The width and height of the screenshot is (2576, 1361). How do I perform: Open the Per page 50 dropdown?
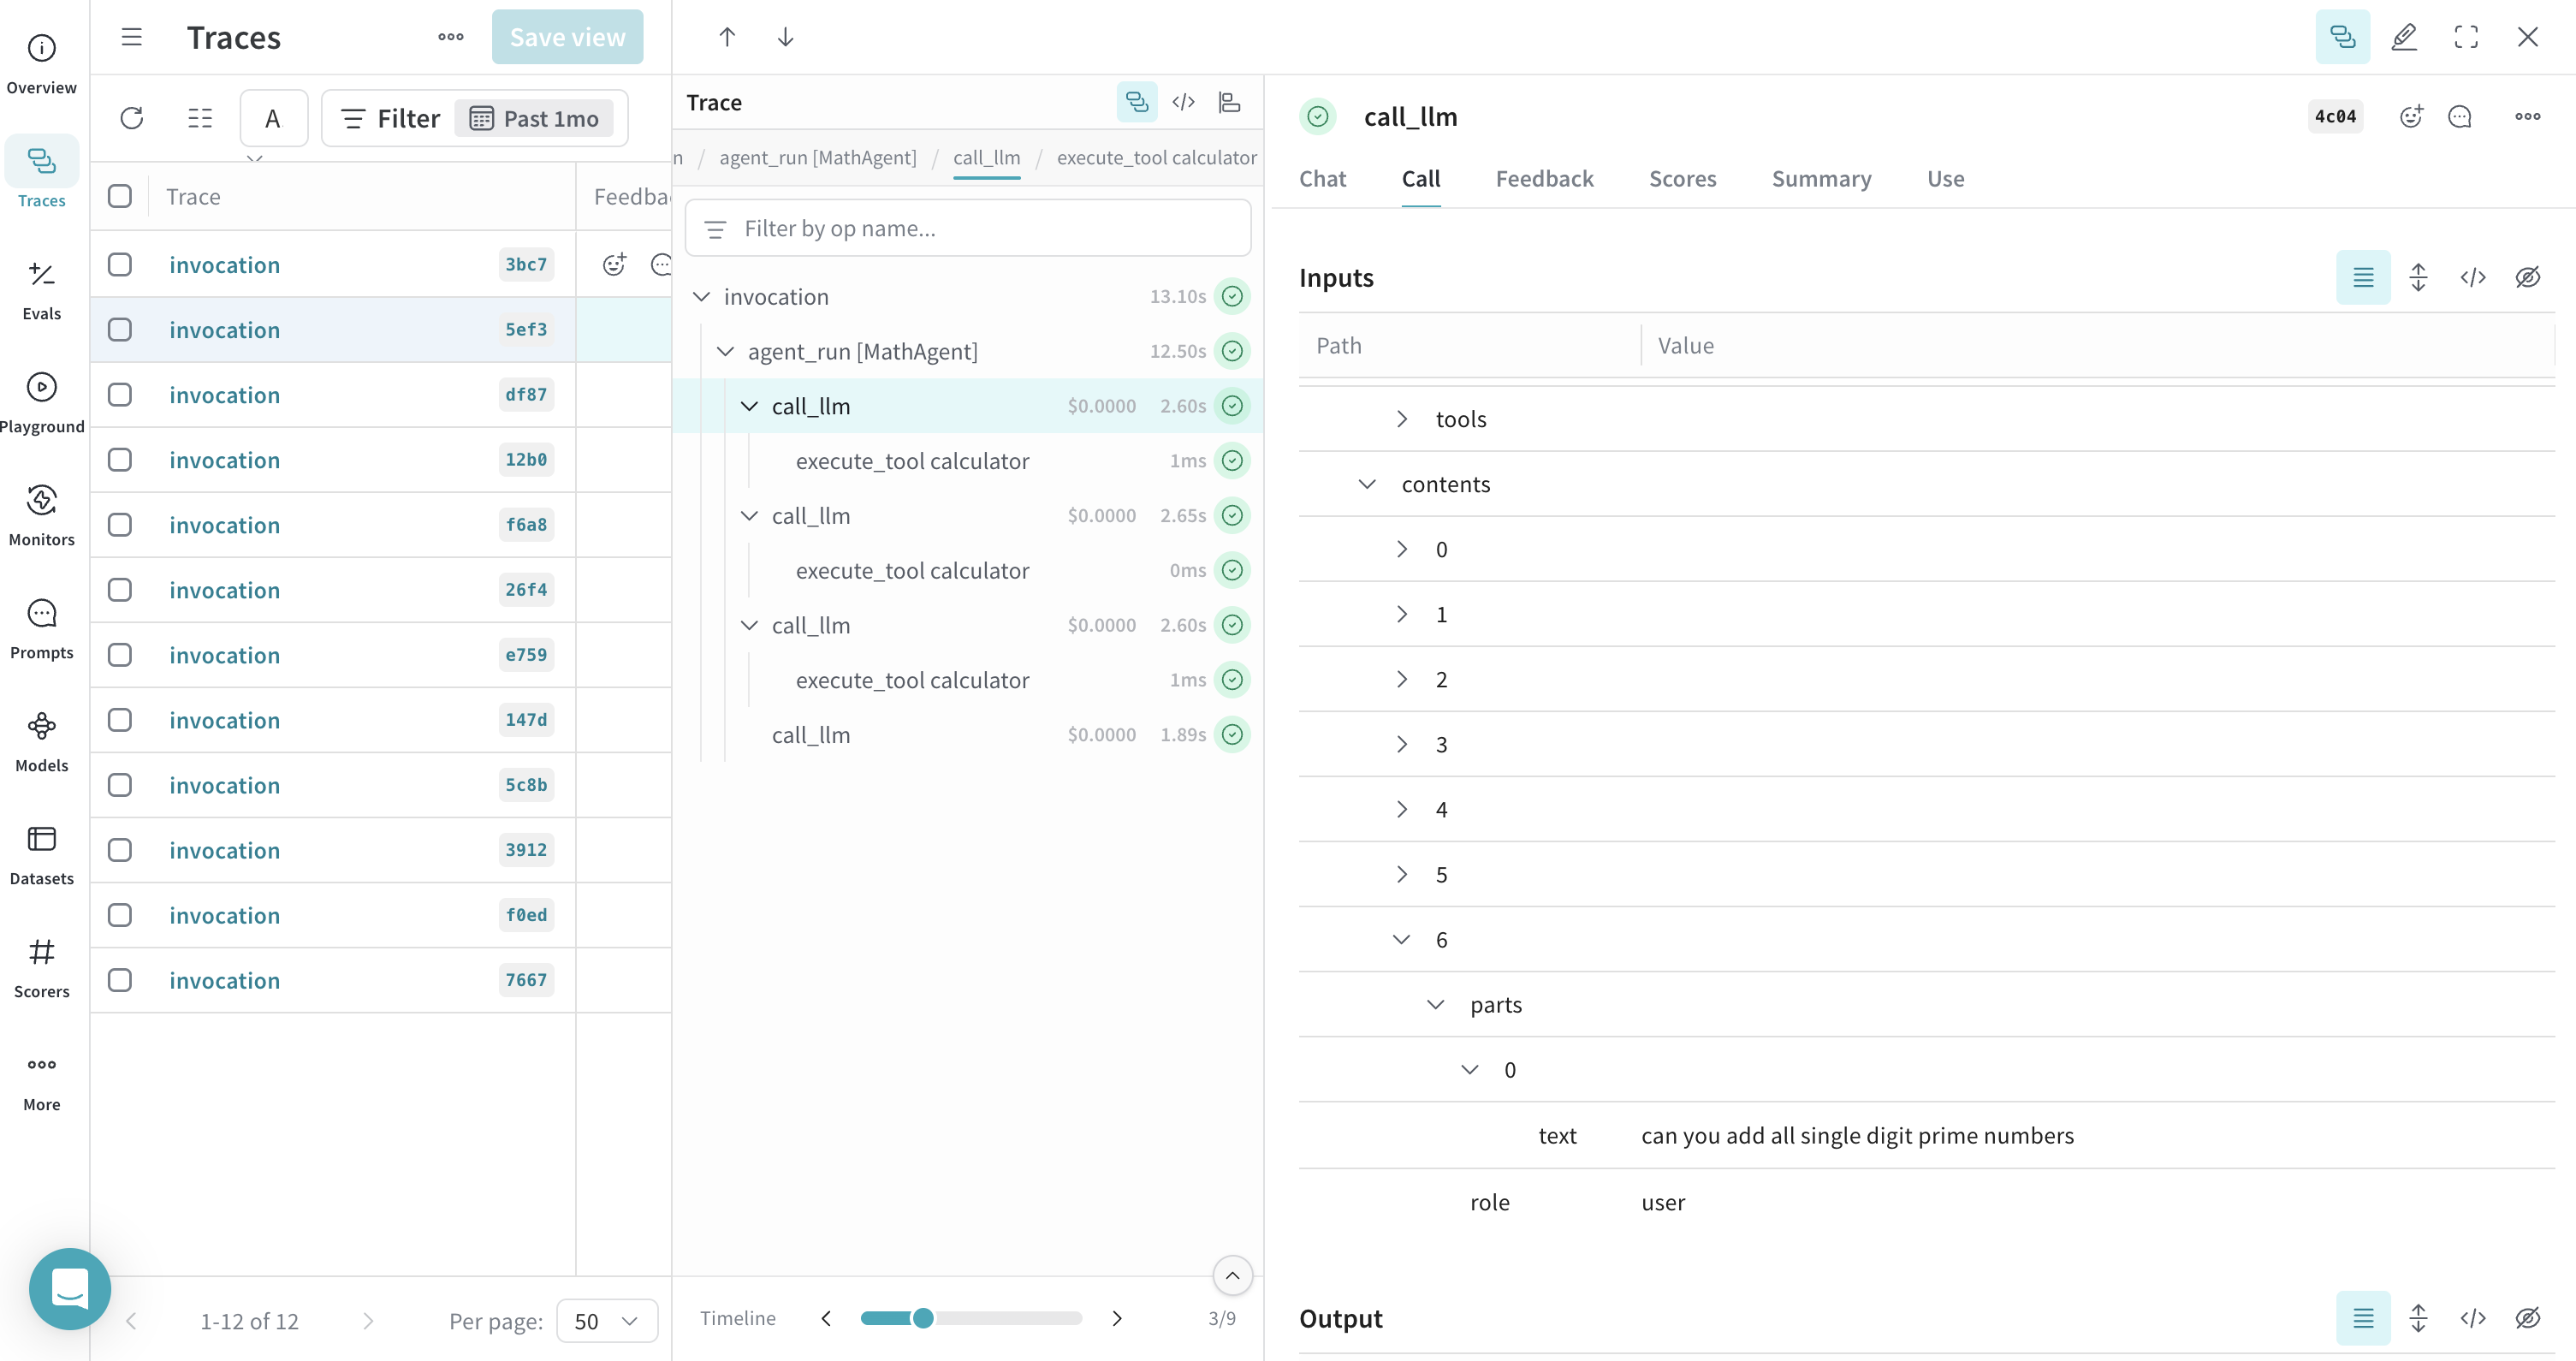pyautogui.click(x=606, y=1321)
